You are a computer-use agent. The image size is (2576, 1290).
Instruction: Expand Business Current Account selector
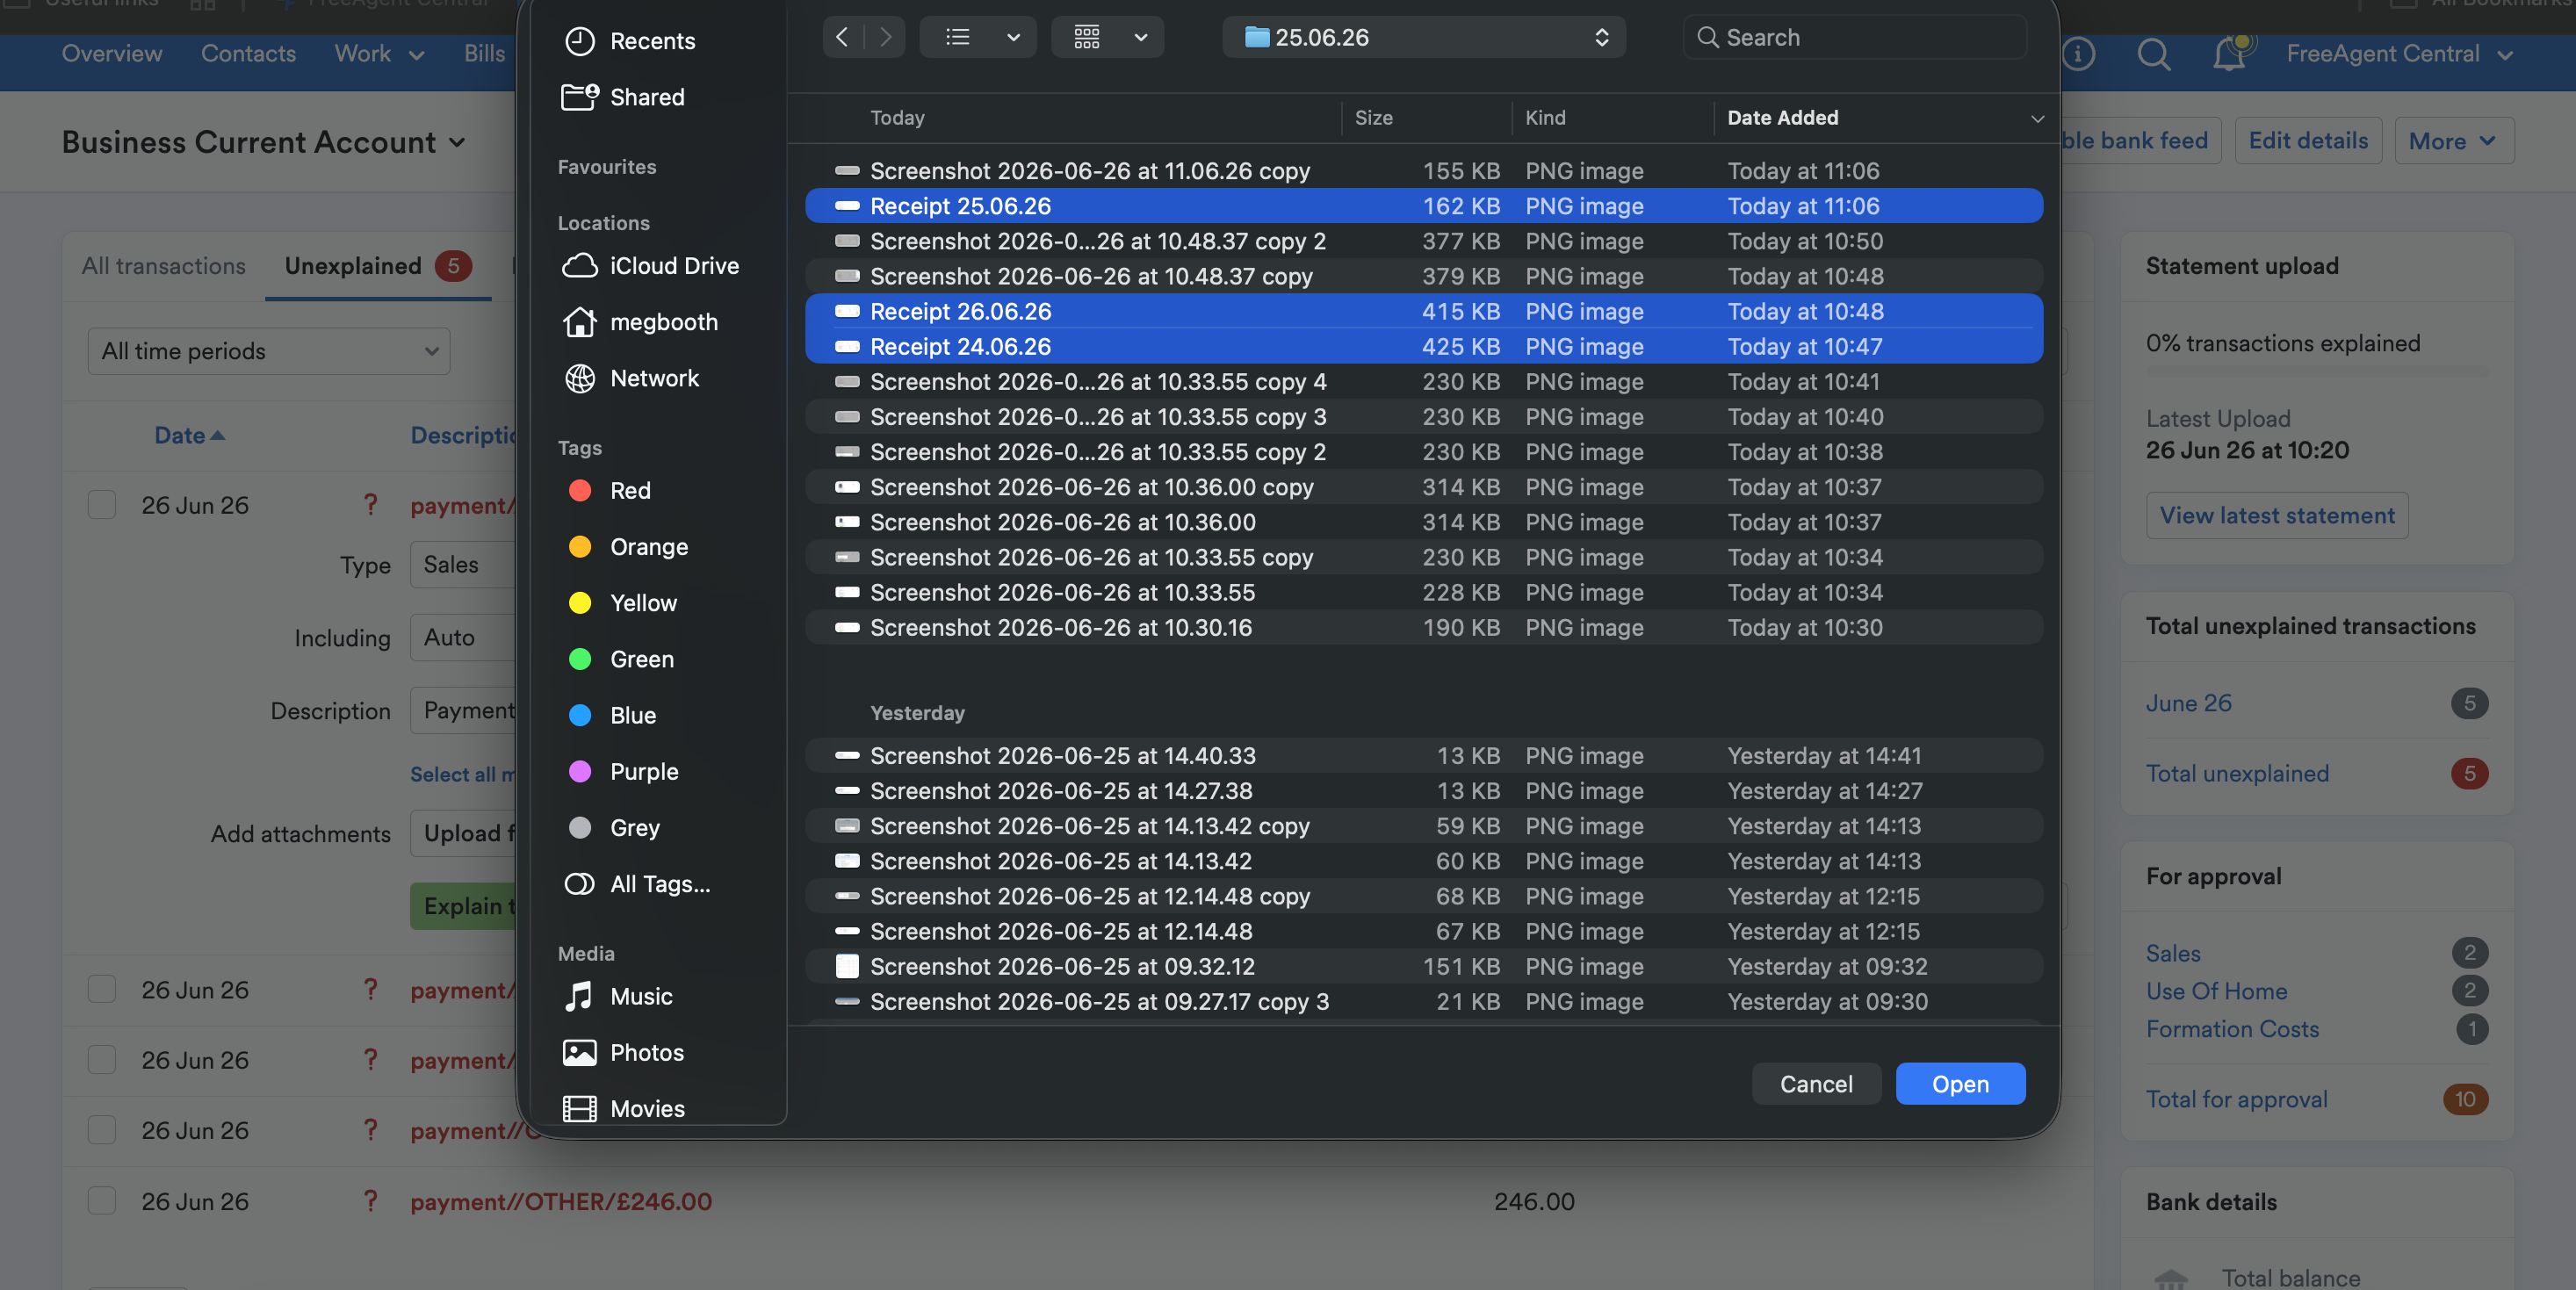pos(457,142)
